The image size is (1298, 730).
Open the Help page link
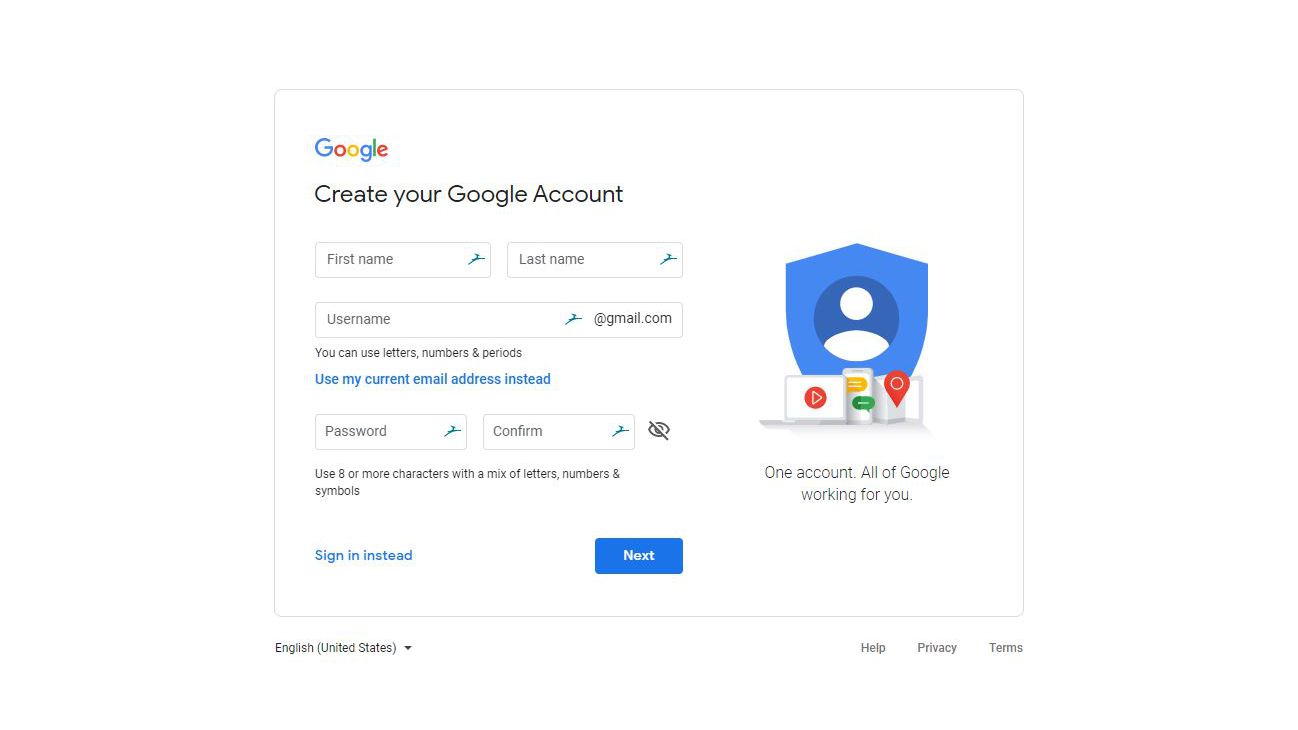(x=872, y=647)
